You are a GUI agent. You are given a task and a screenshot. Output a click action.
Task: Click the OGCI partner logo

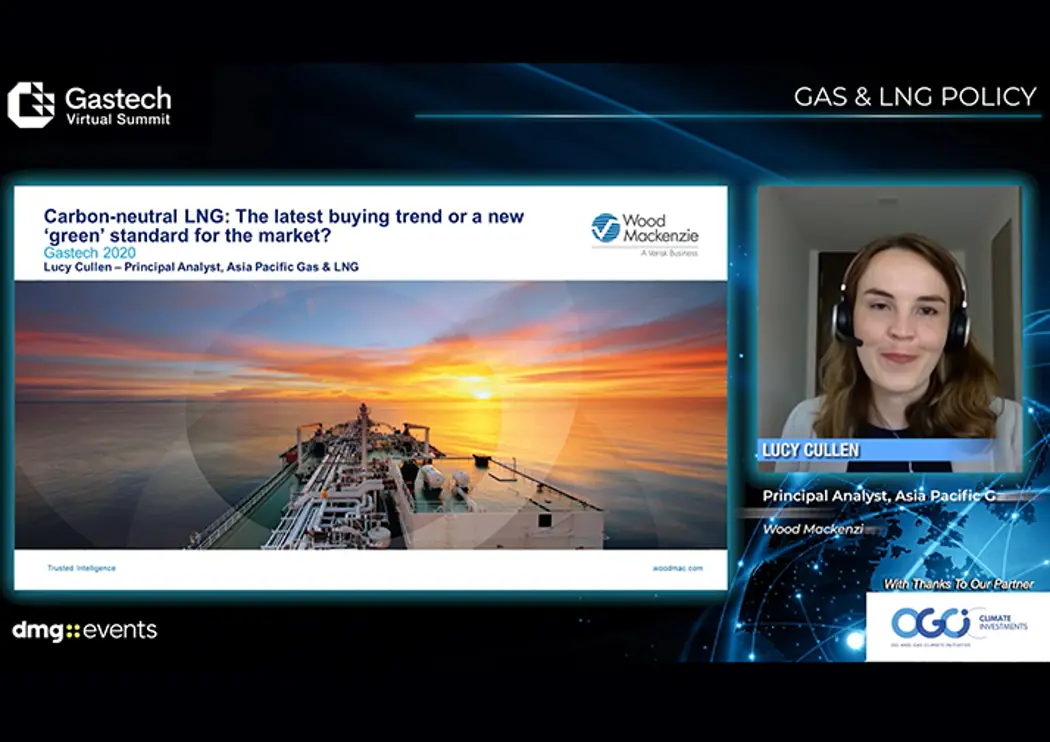pos(930,622)
